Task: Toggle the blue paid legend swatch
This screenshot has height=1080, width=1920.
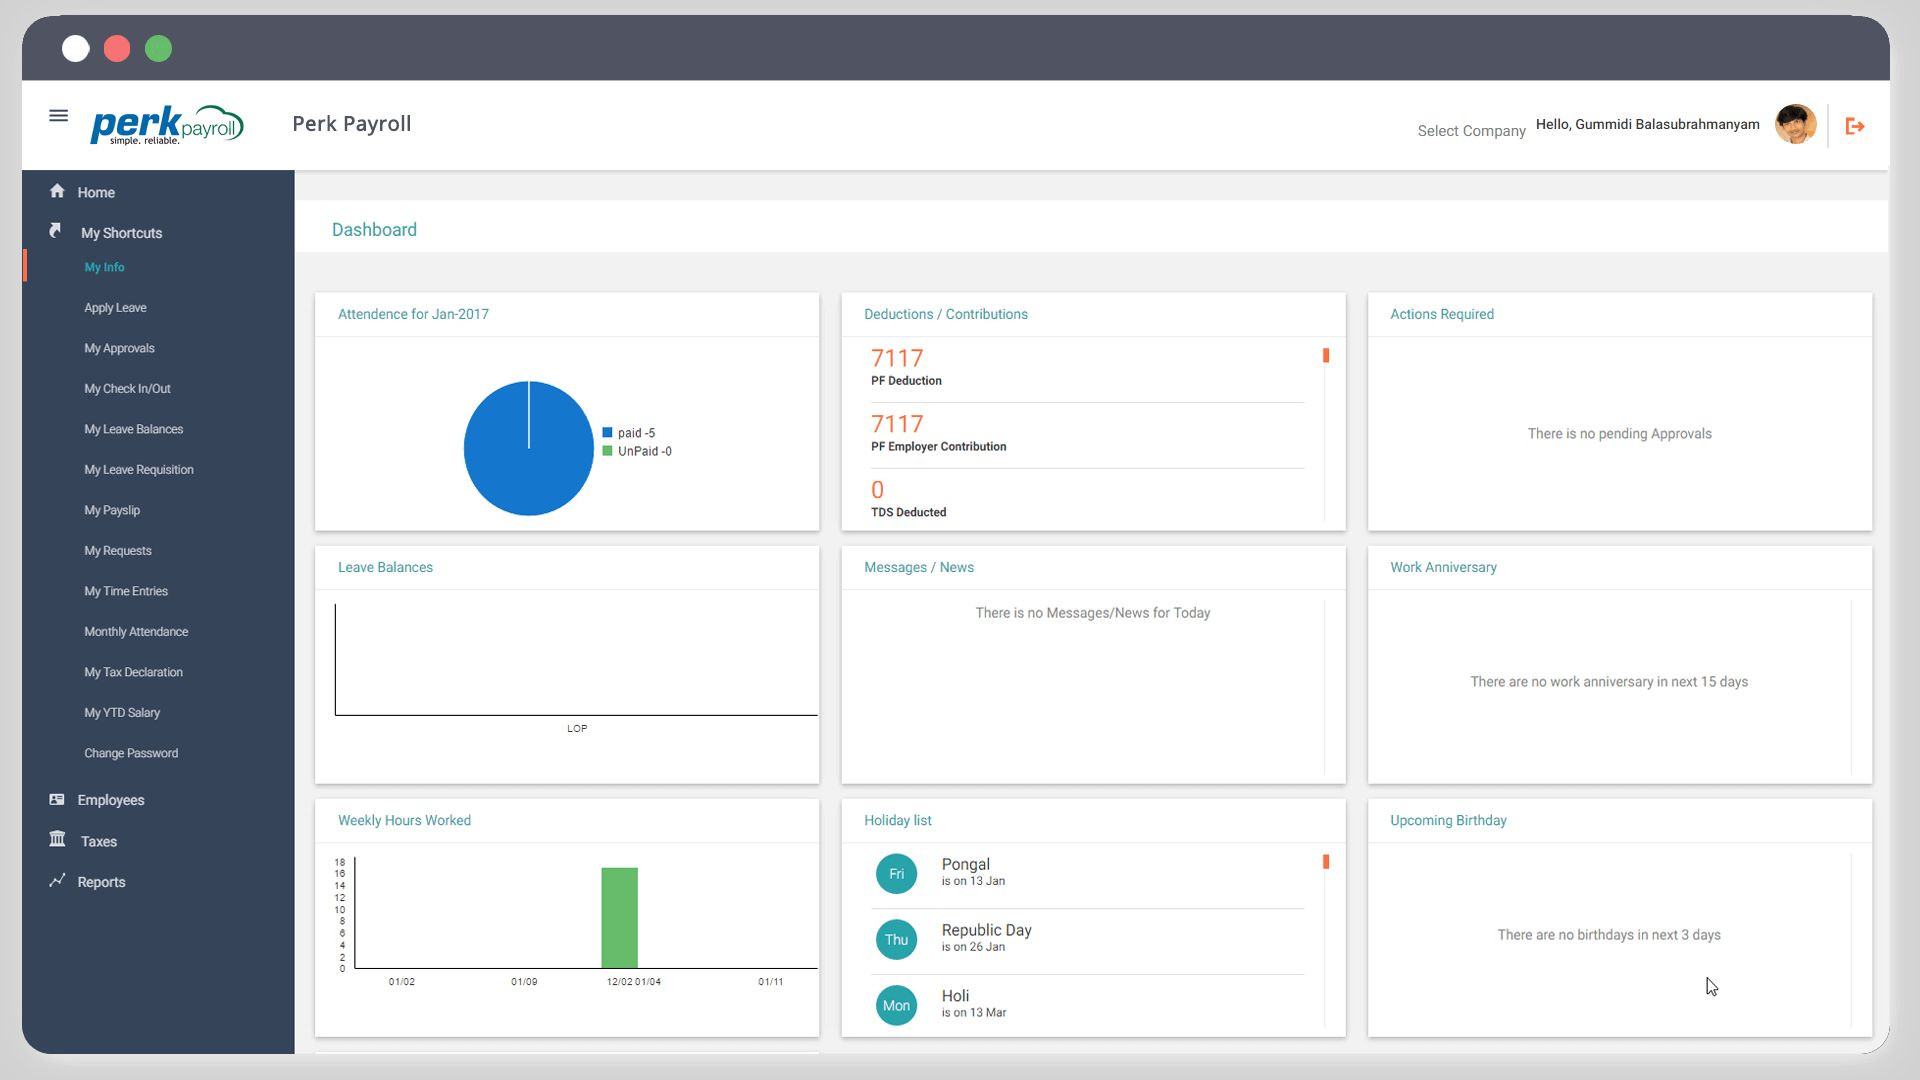Action: click(607, 433)
